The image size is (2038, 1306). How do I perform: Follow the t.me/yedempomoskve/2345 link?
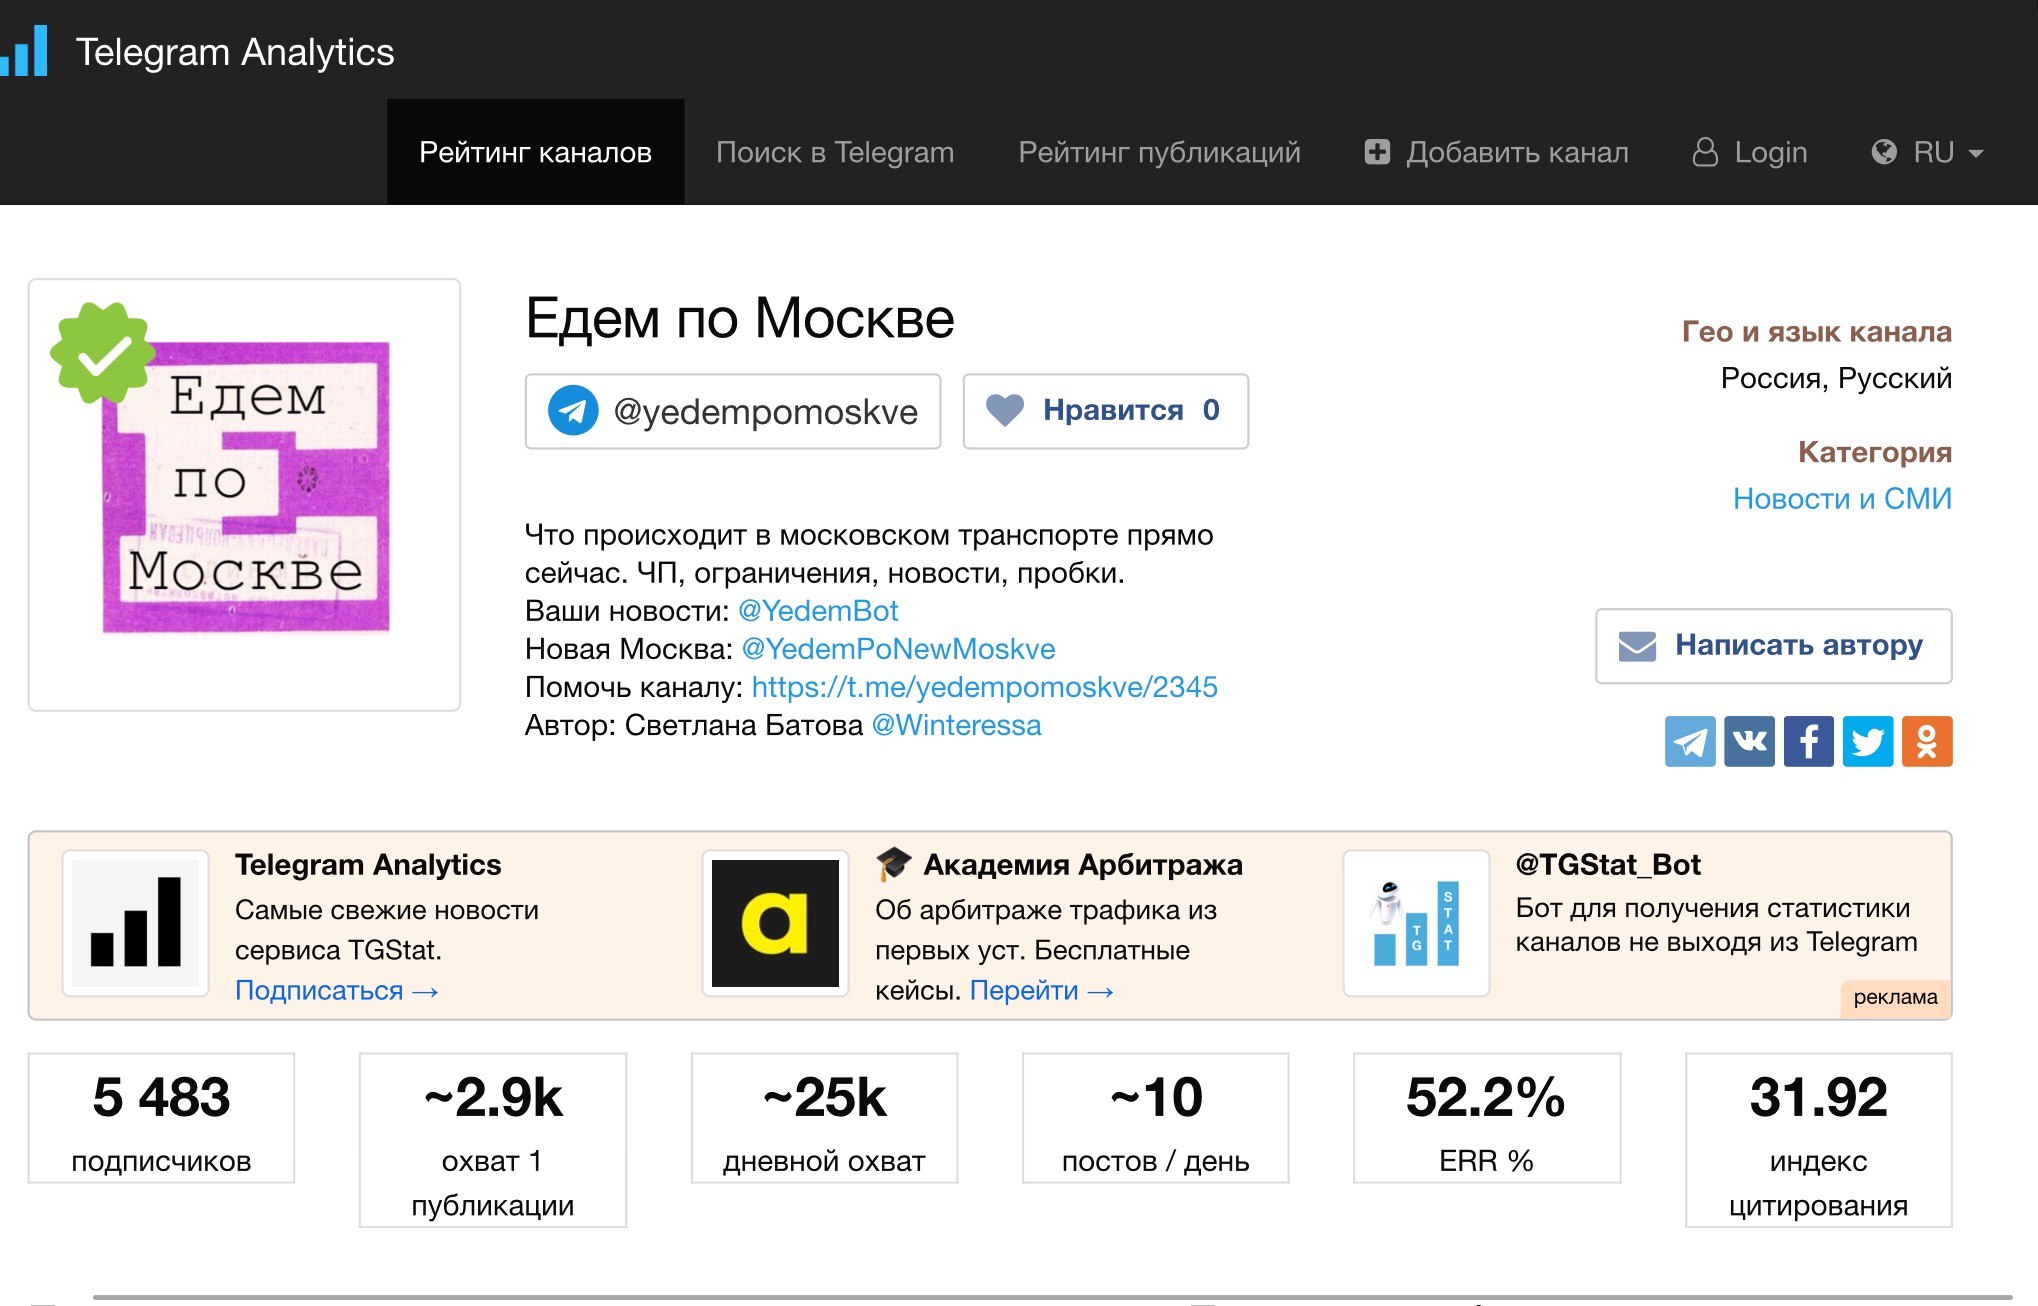pos(984,686)
